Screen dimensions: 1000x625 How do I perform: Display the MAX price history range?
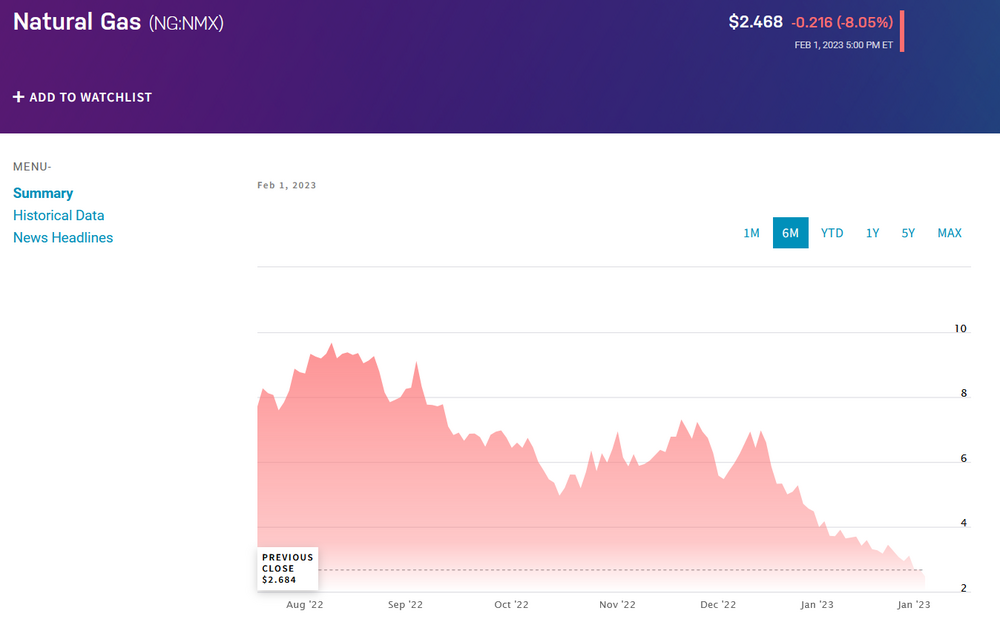coord(949,233)
